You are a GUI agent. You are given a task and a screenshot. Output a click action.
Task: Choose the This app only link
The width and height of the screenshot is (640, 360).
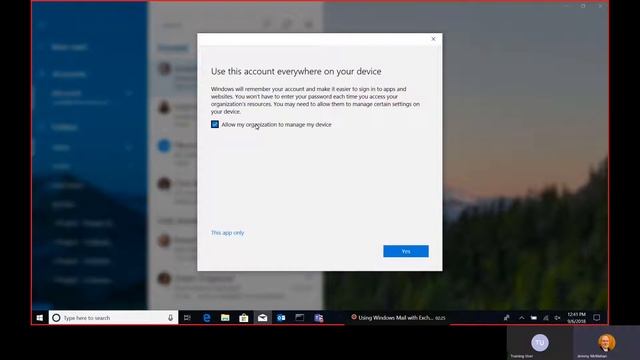(x=227, y=233)
